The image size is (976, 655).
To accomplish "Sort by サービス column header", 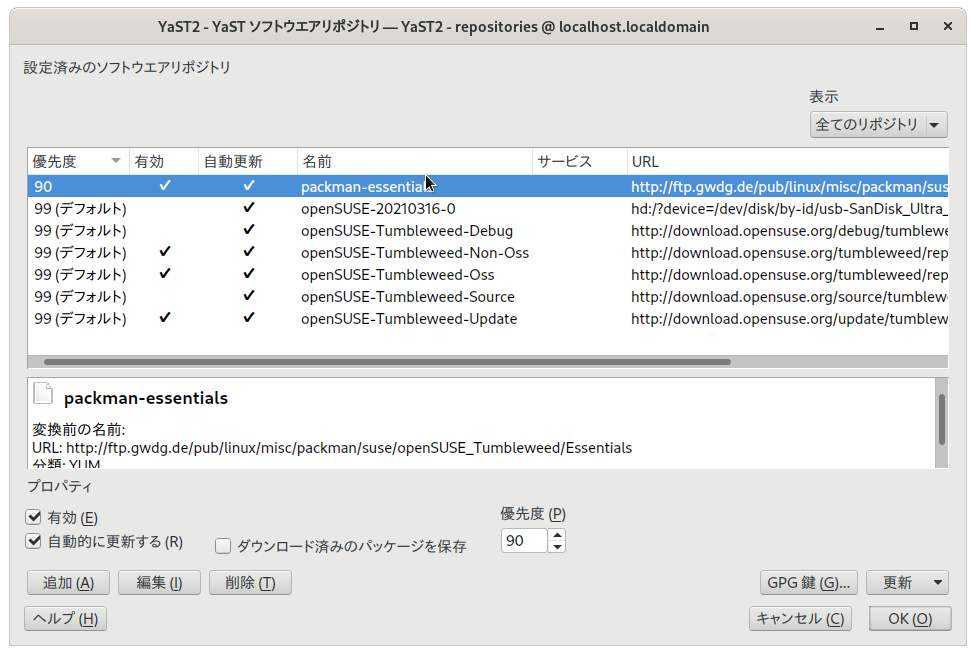I will 580,161.
